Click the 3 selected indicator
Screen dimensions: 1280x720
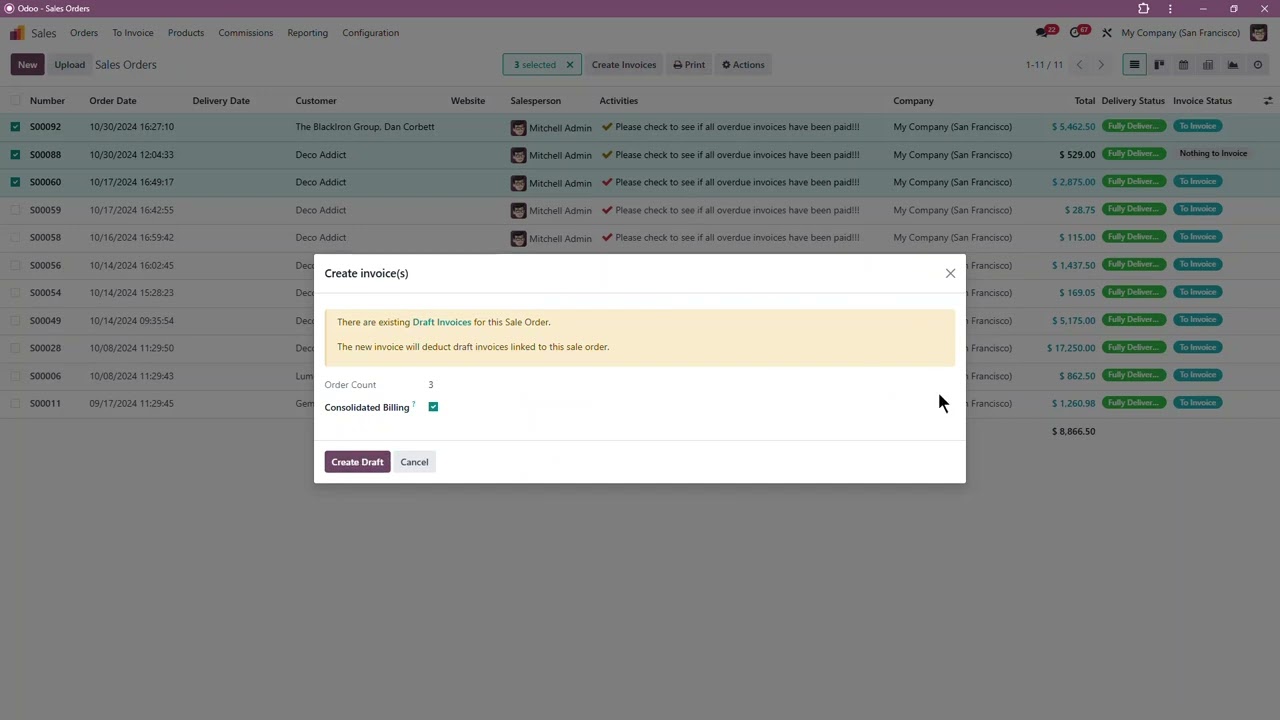[x=535, y=65]
